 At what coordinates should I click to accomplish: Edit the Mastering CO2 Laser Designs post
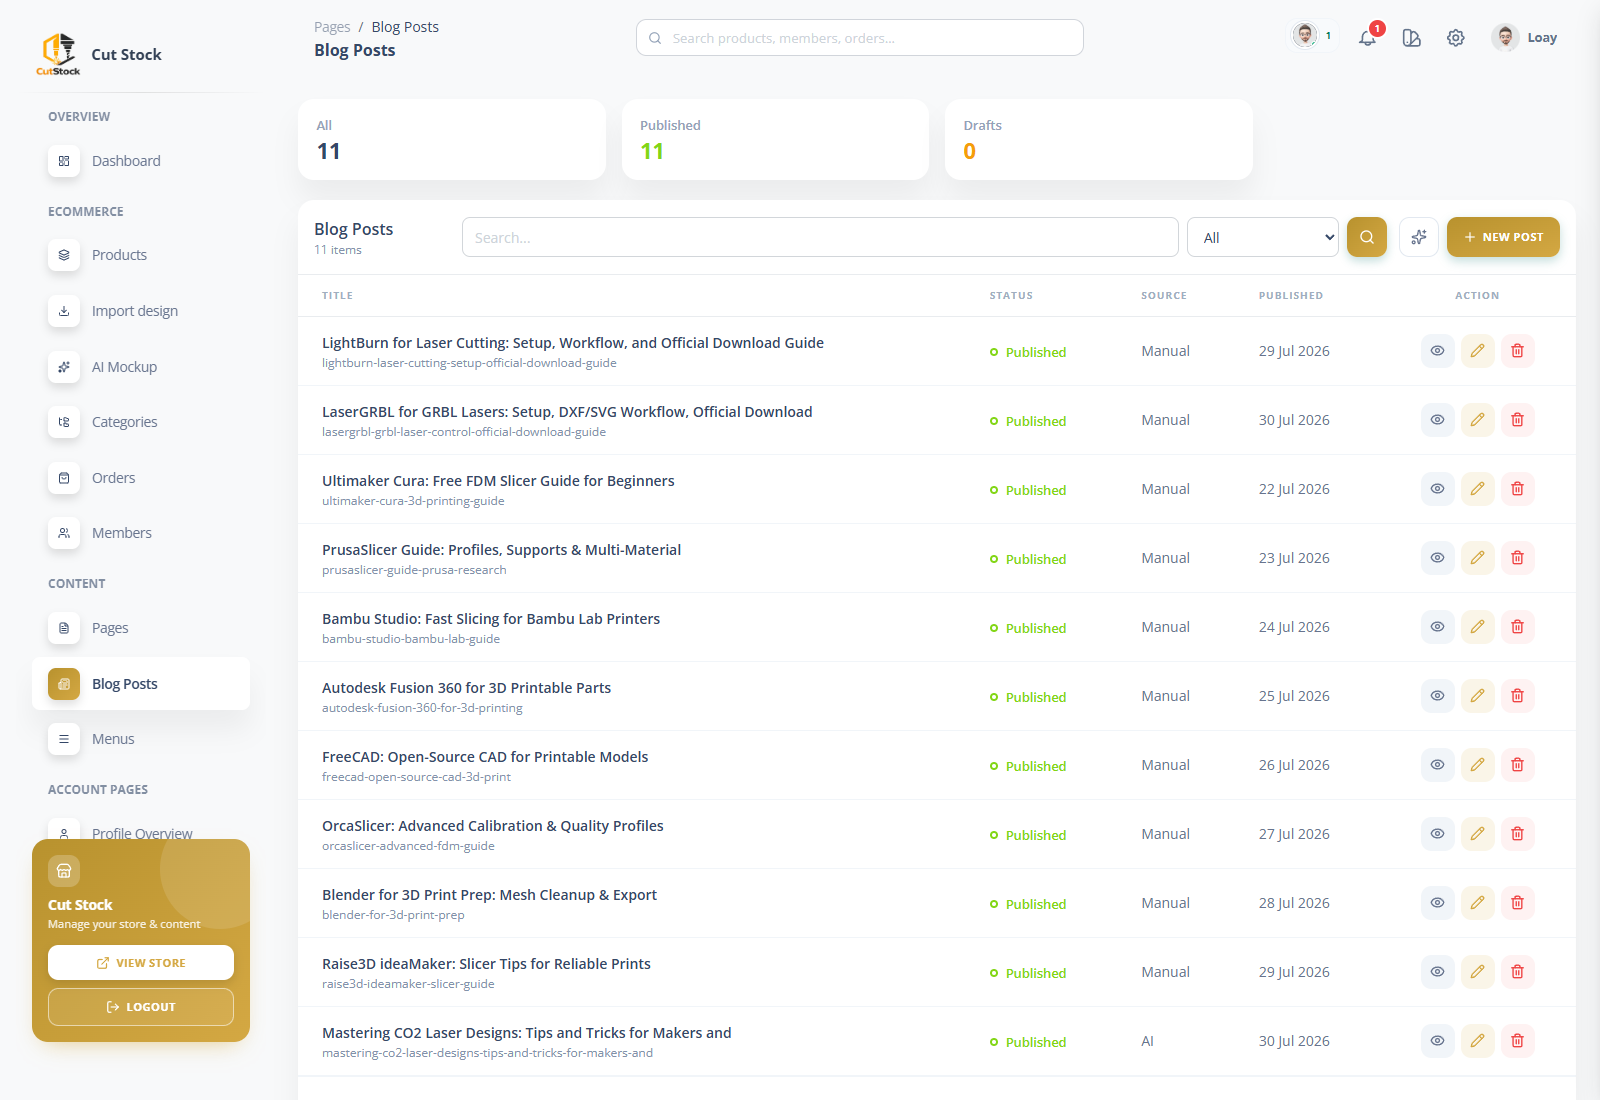1478,1041
